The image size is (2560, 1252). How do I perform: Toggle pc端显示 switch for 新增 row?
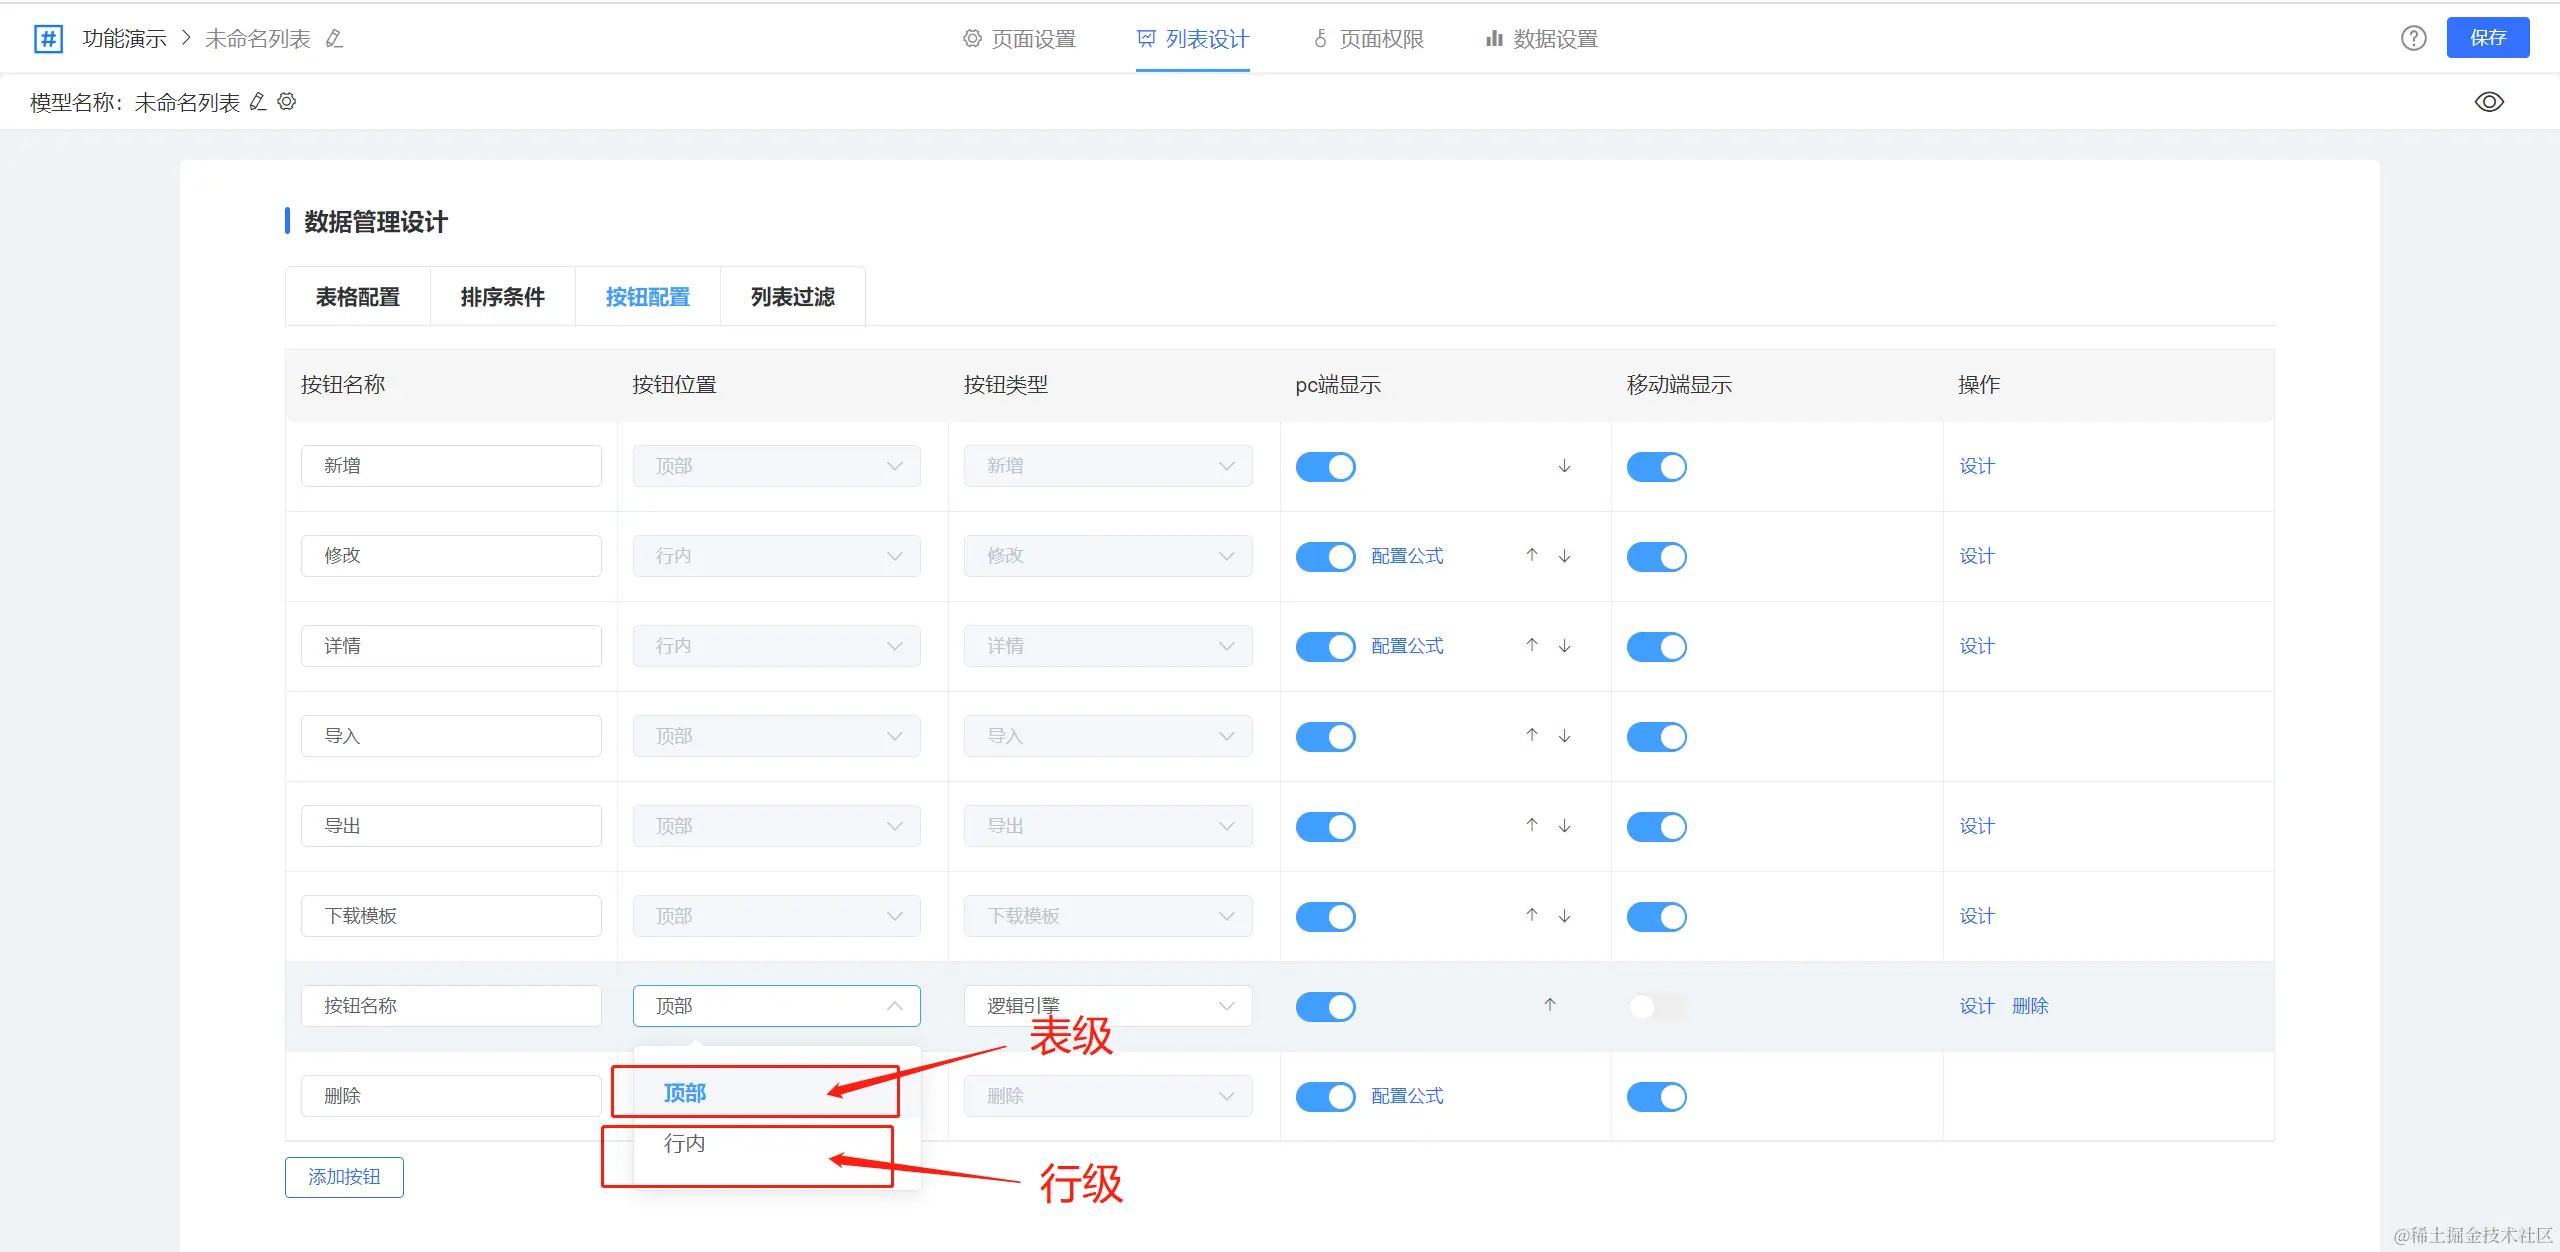pos(1325,467)
